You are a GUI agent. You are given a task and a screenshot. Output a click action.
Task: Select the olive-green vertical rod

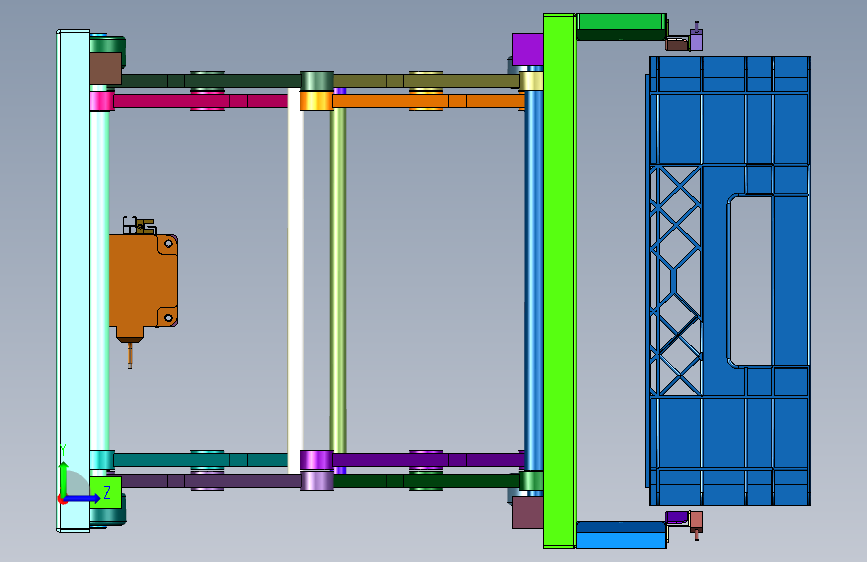point(338,281)
